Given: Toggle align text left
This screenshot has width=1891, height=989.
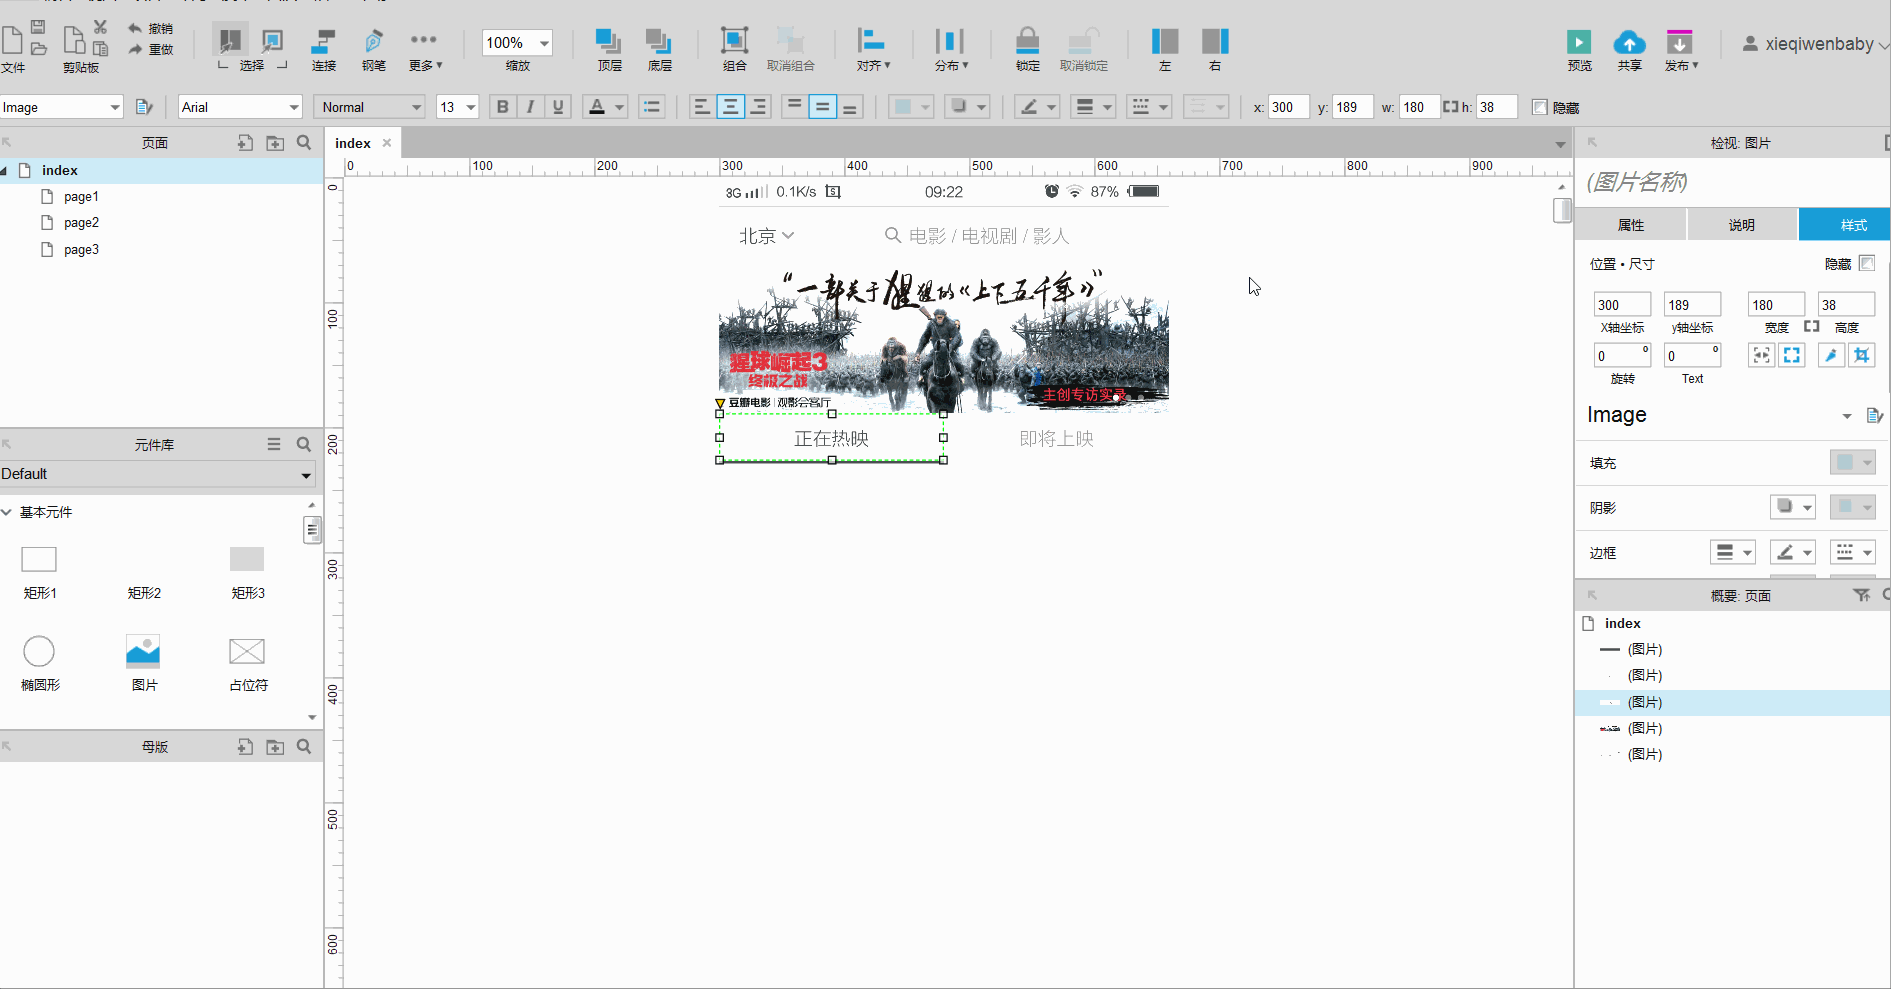Looking at the screenshot, I should [x=702, y=107].
